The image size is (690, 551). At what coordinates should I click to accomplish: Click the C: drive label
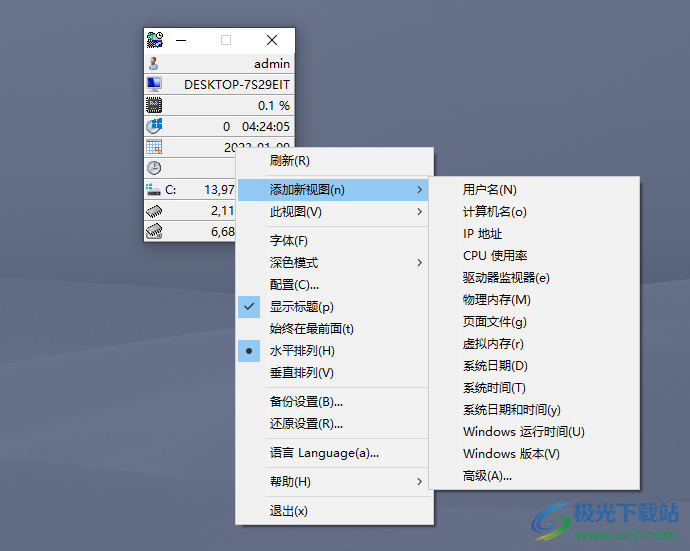(x=170, y=190)
